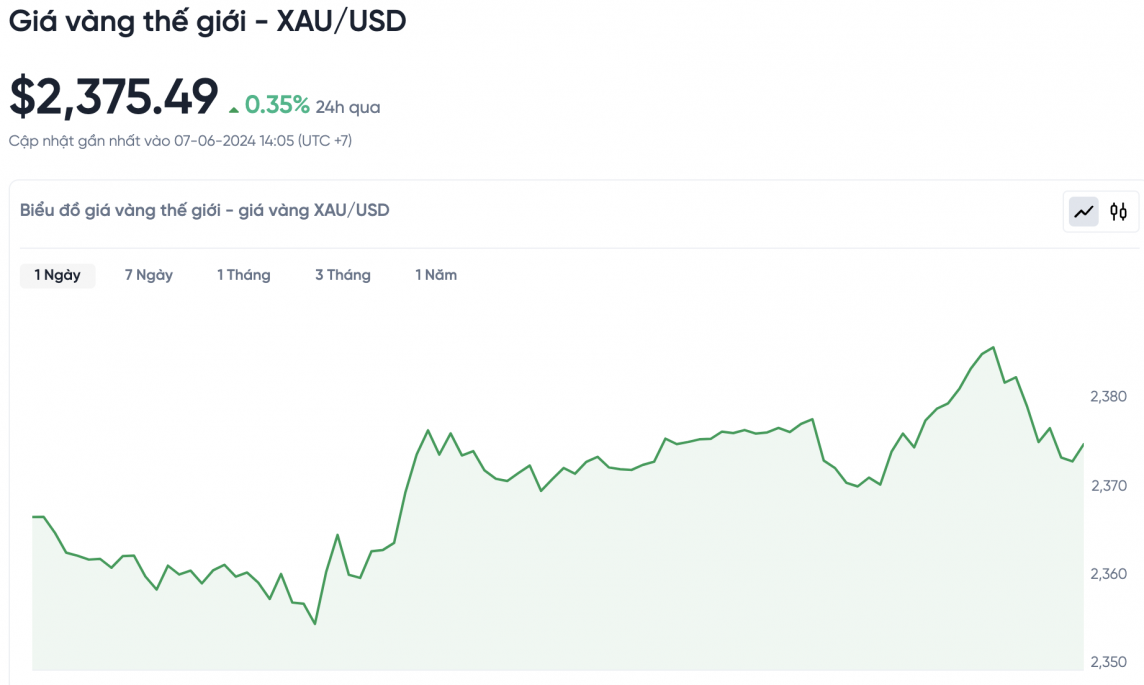Click the lowest dip on the chart line
The image size is (1144, 685).
coord(315,624)
